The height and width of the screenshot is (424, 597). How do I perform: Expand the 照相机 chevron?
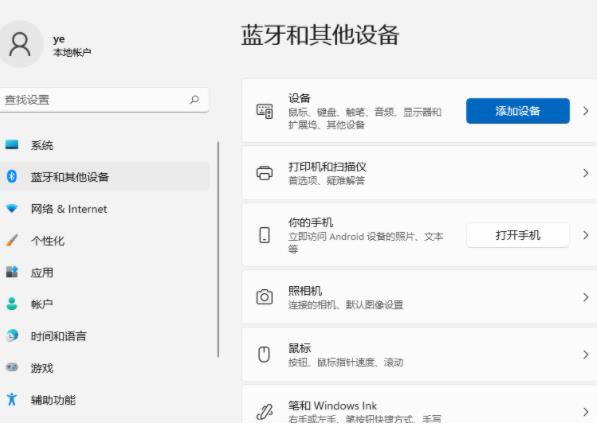coord(586,297)
